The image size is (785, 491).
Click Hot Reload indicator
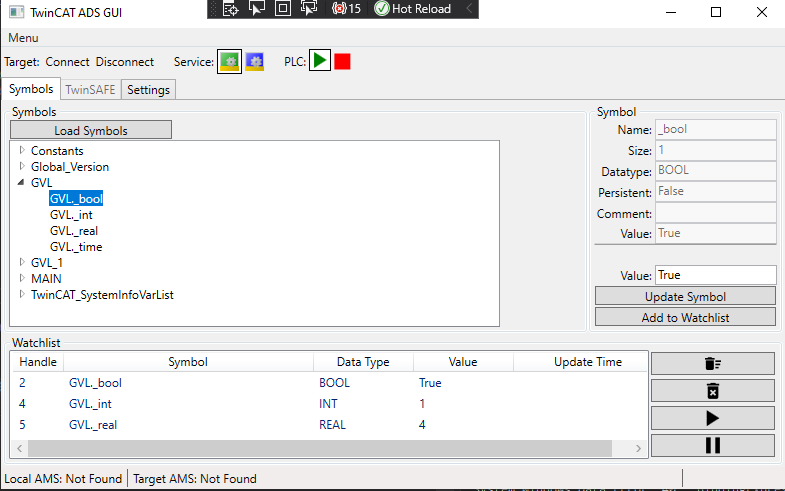pyautogui.click(x=413, y=9)
